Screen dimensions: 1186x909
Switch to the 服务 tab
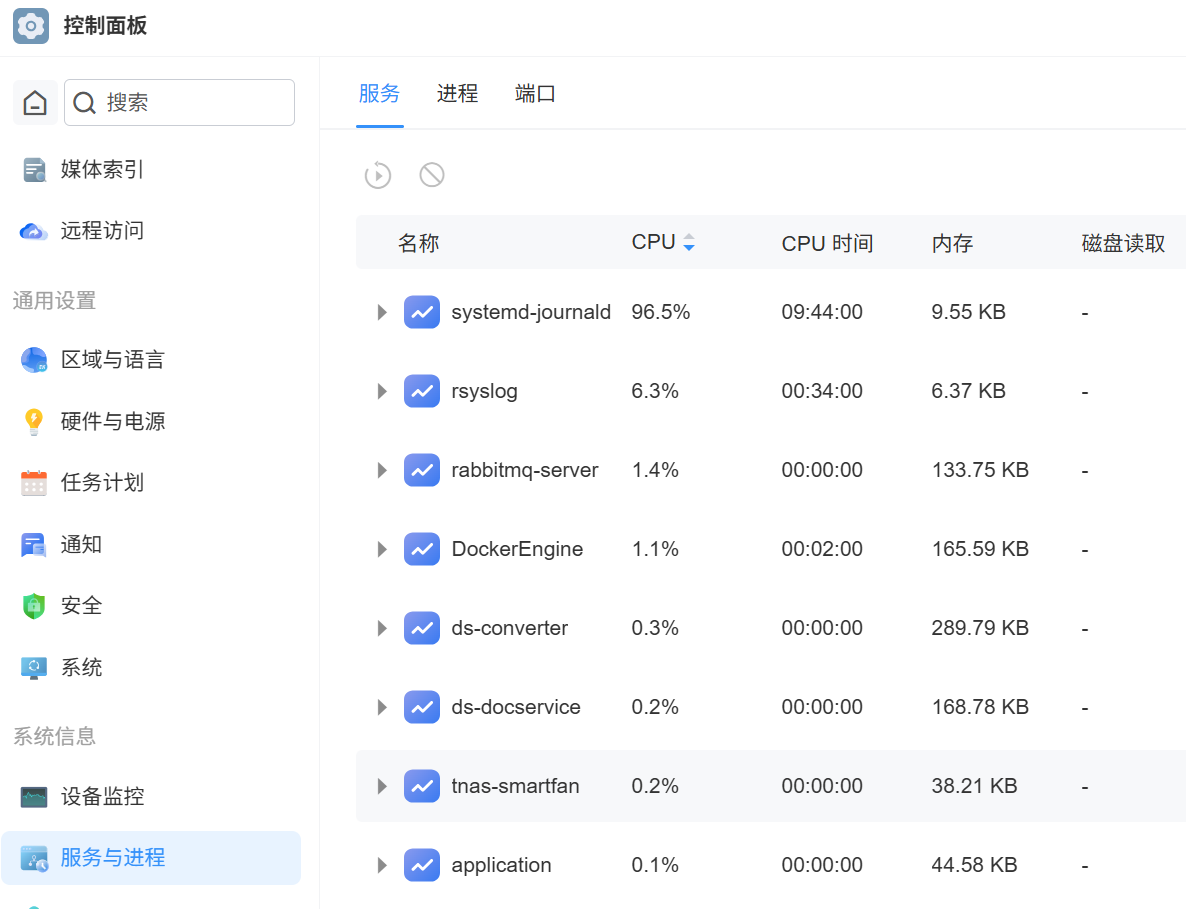point(380,94)
